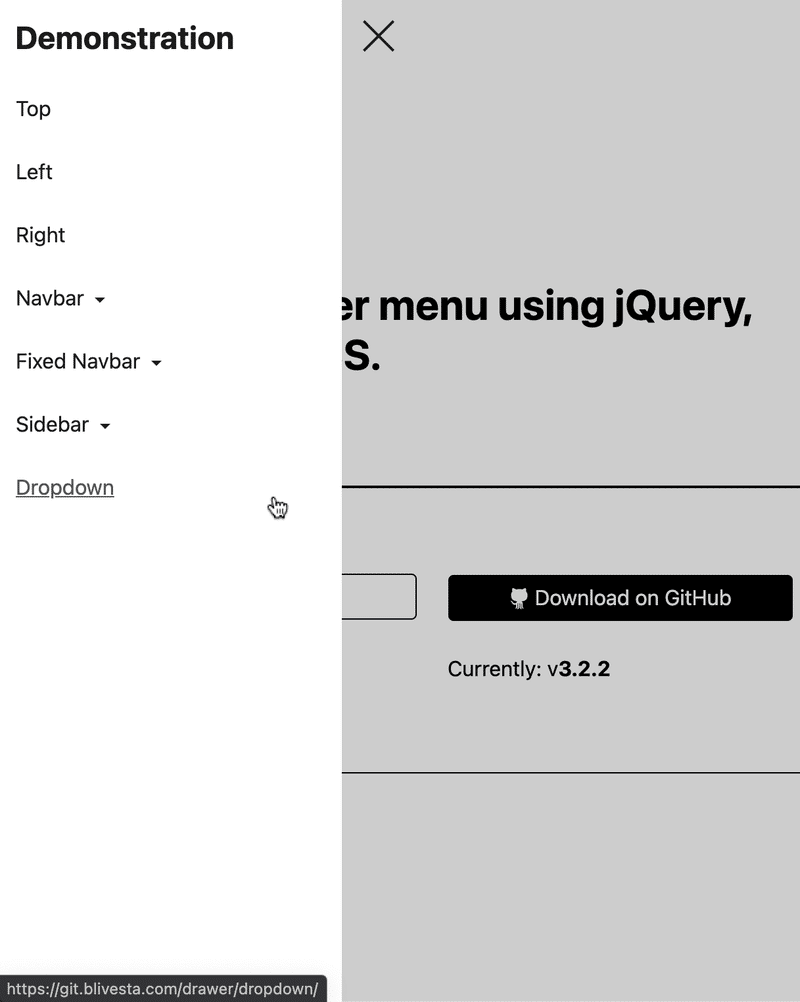Image resolution: width=800 pixels, height=1002 pixels.
Task: Open the Top demonstration link
Action: (33, 109)
